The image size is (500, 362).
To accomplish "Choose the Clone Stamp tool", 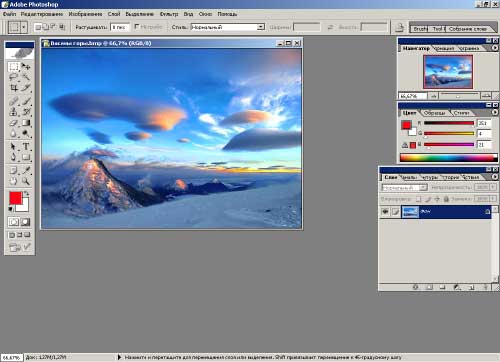I will [14, 112].
